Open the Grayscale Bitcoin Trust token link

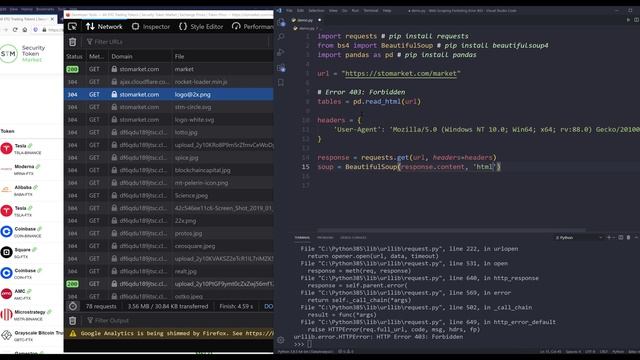(x=39, y=333)
